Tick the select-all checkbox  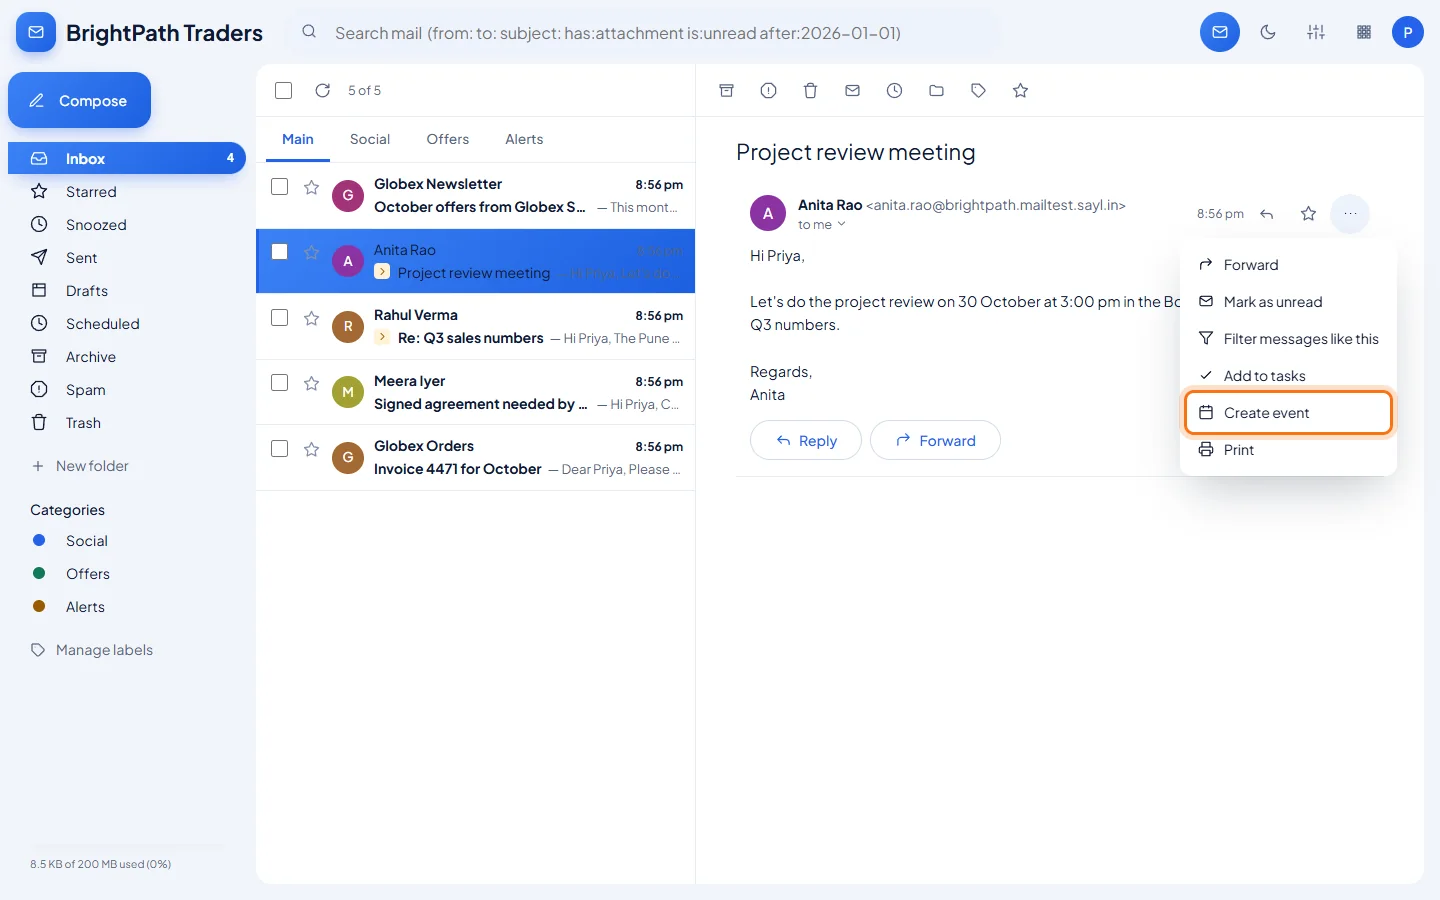284,91
